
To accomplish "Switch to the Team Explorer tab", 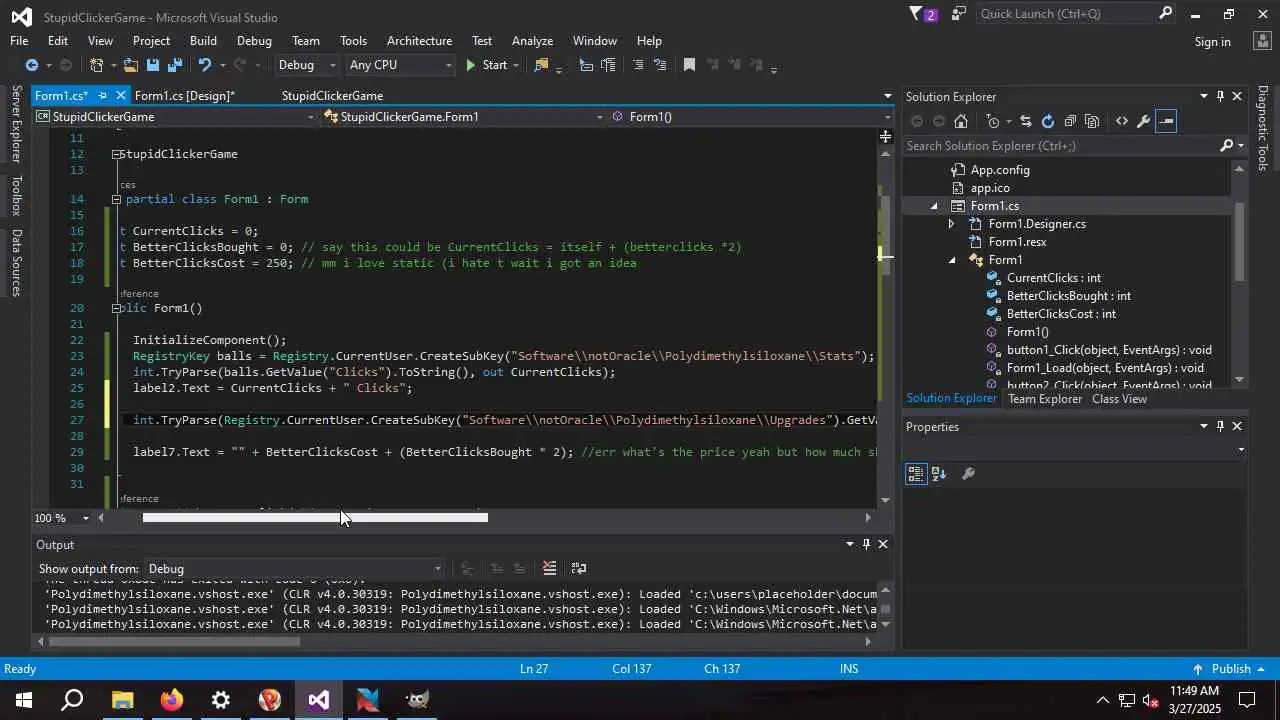I will (1045, 399).
